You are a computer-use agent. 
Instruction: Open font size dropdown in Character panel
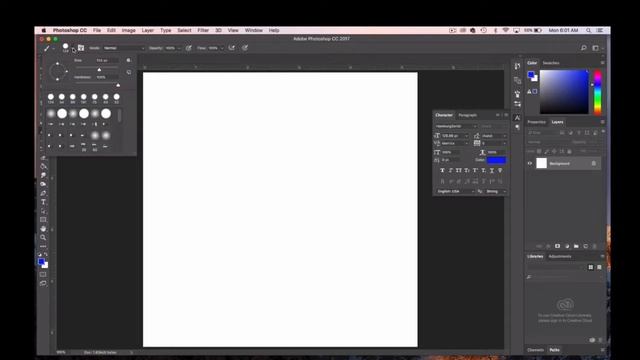(x=455, y=136)
